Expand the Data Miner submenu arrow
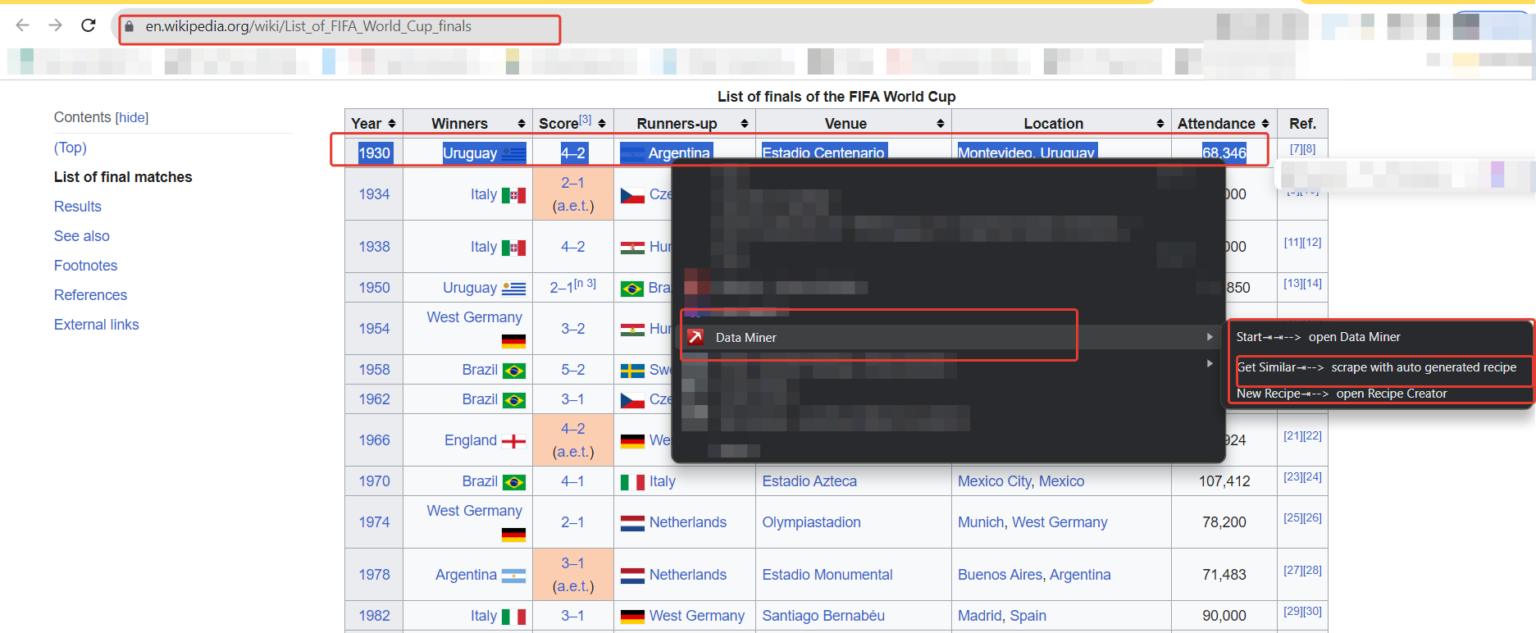The height and width of the screenshot is (633, 1536). point(1210,337)
